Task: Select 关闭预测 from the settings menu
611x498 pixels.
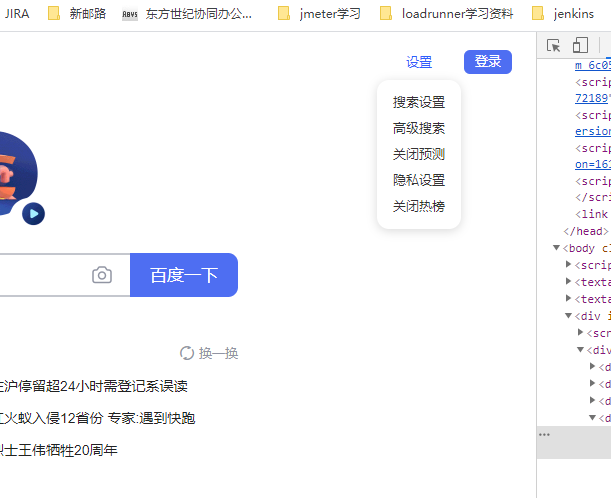Action: (x=419, y=154)
